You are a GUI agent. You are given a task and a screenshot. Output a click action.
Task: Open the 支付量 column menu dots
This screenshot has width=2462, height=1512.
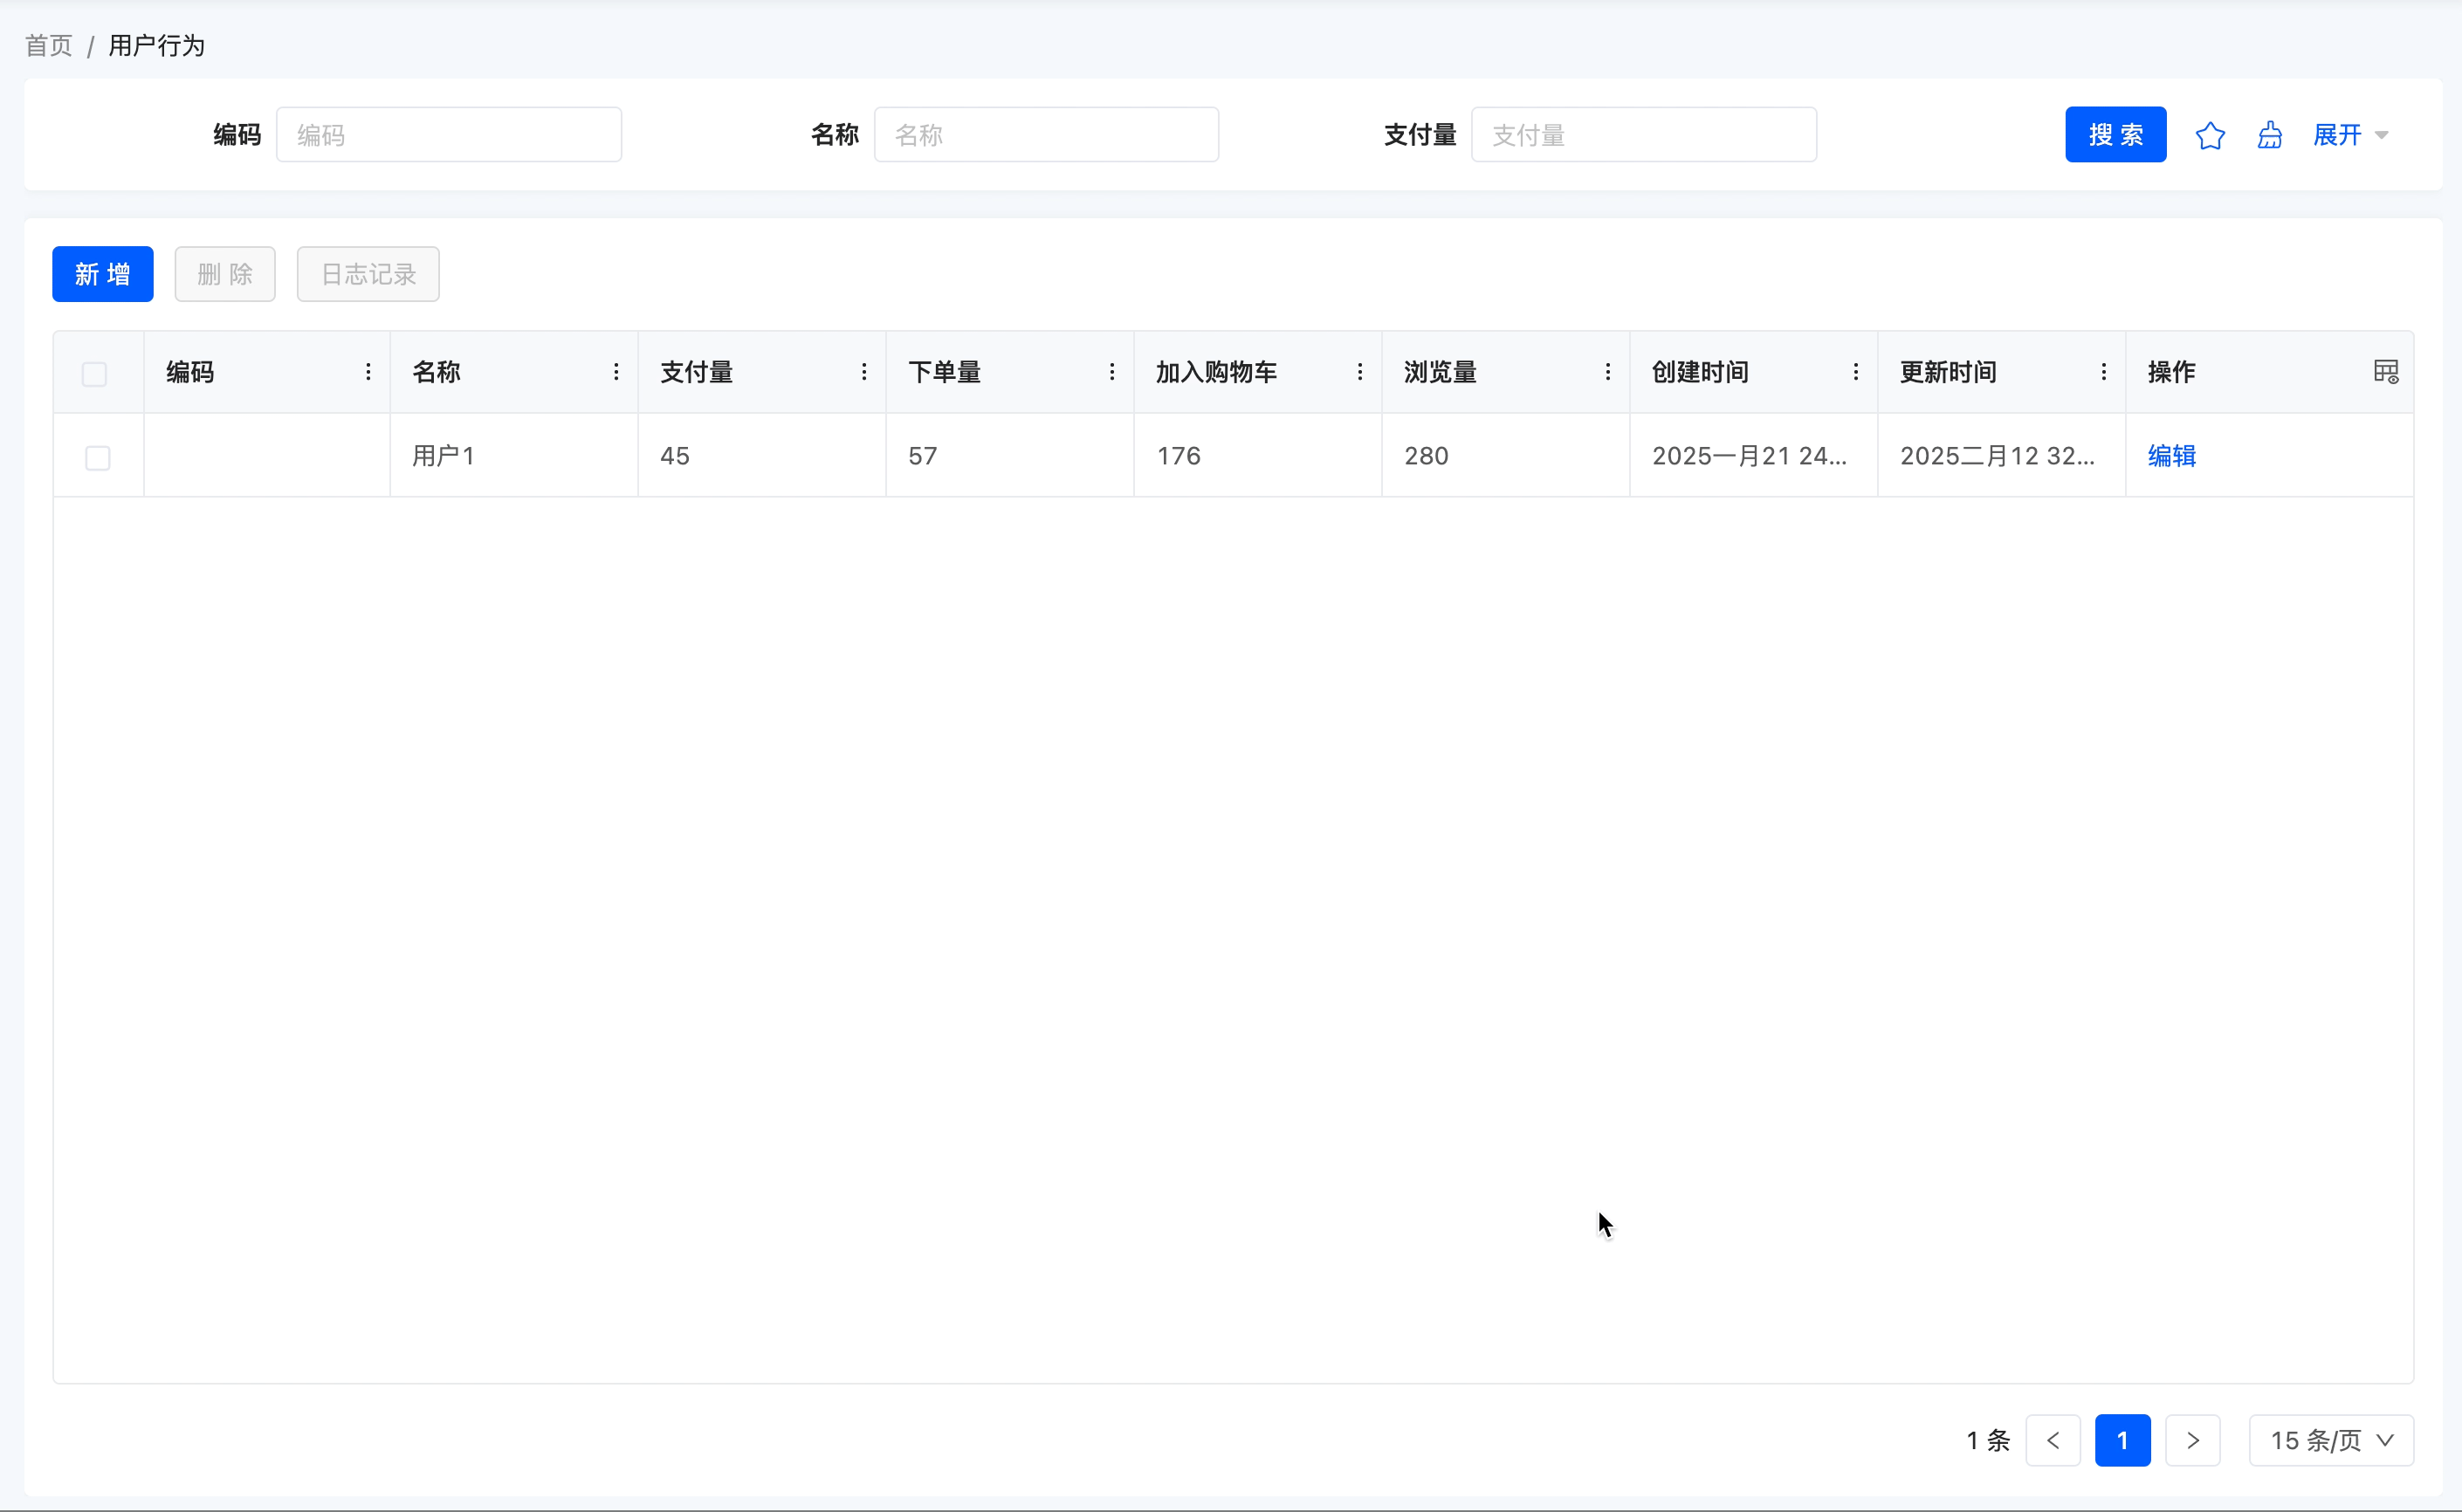[864, 372]
